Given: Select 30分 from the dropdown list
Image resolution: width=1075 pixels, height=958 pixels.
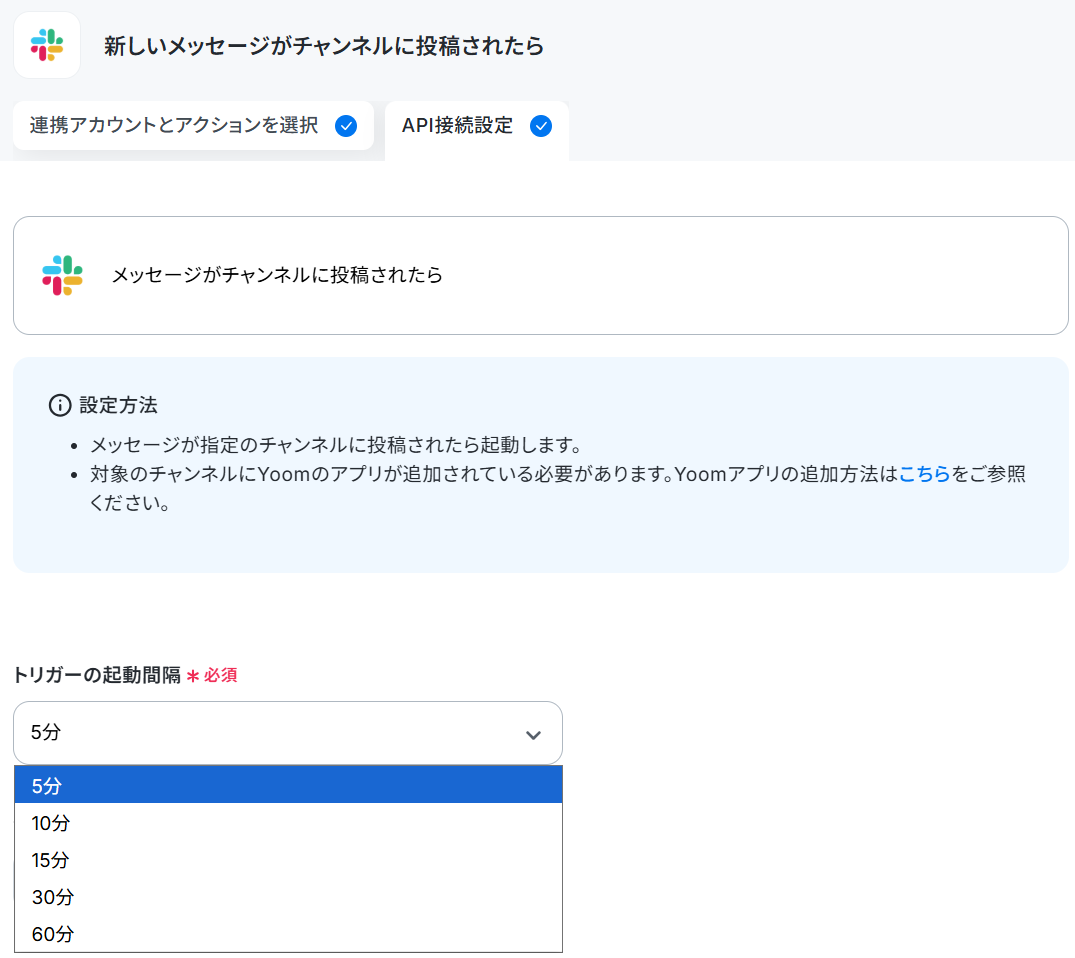Looking at the screenshot, I should (x=288, y=896).
